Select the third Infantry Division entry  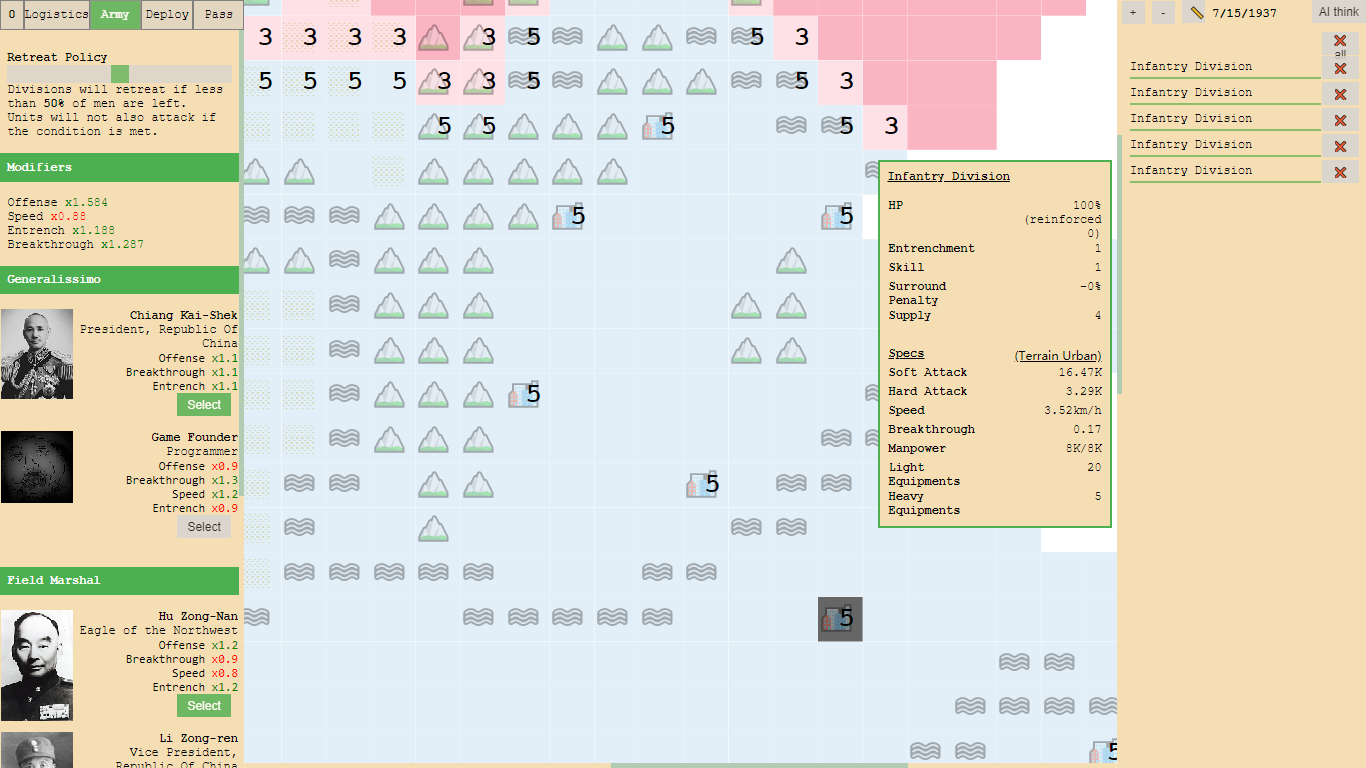1225,119
